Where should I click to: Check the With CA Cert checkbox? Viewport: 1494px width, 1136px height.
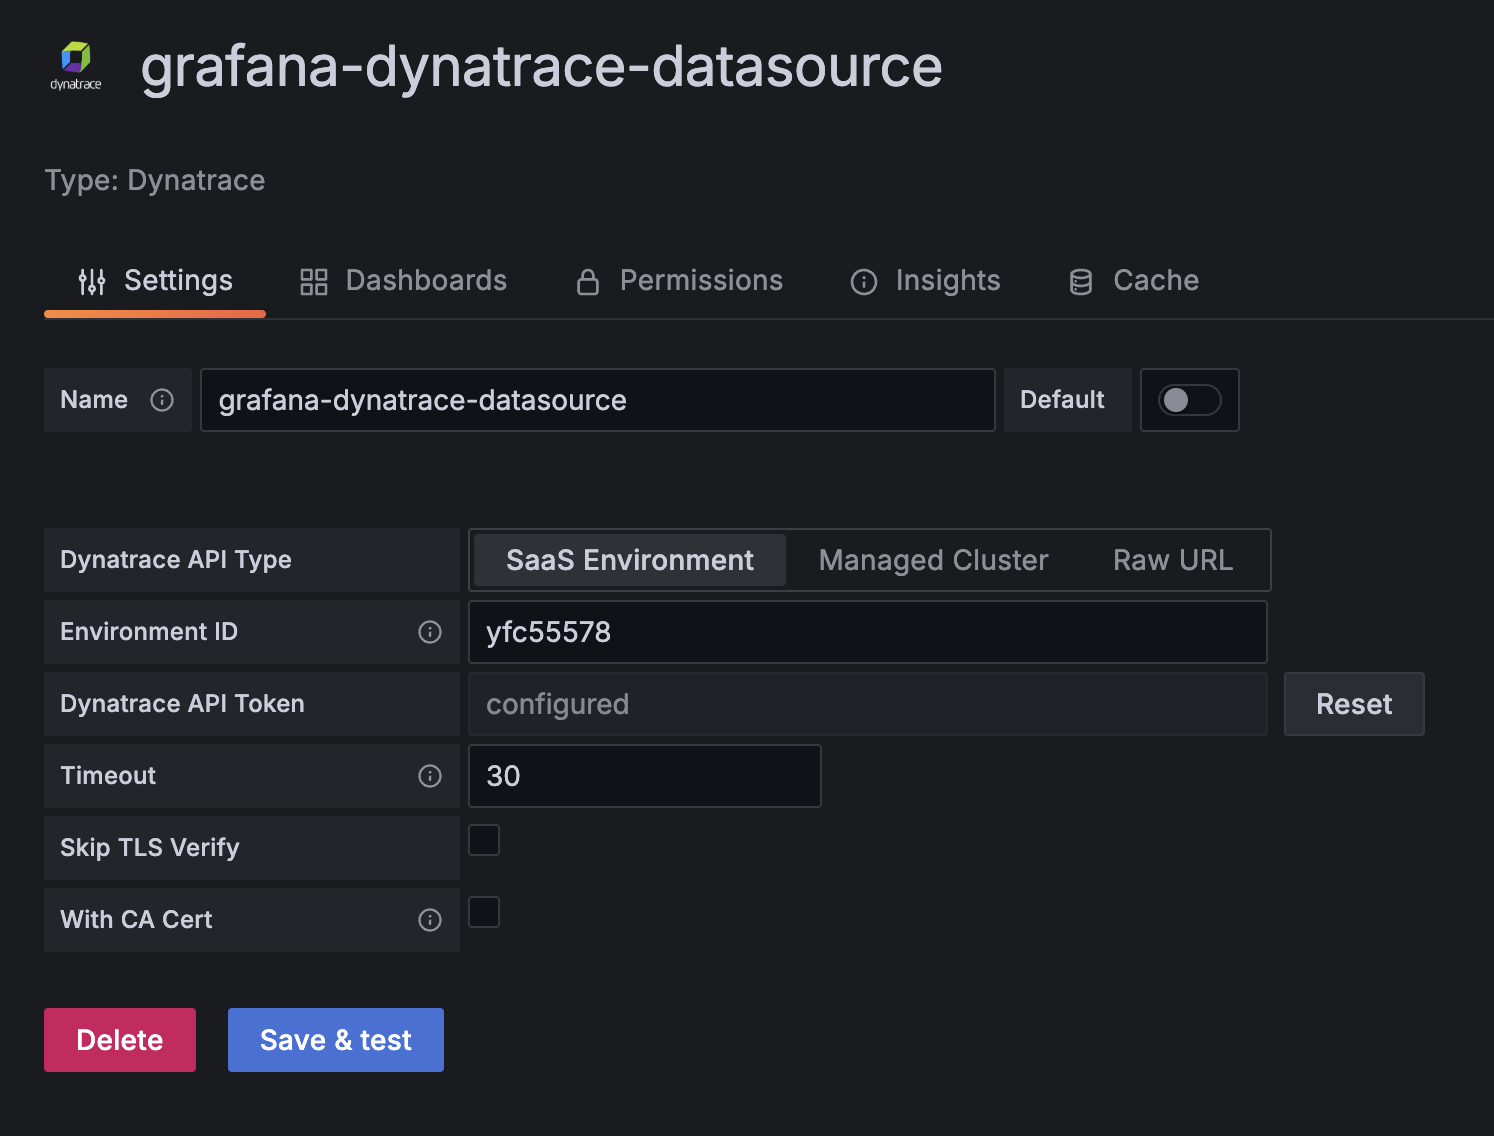point(484,912)
